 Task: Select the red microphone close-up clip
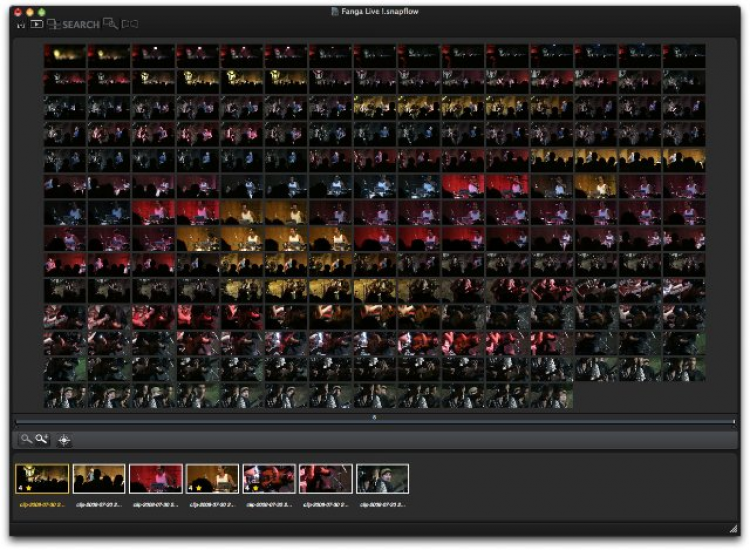(x=326, y=478)
